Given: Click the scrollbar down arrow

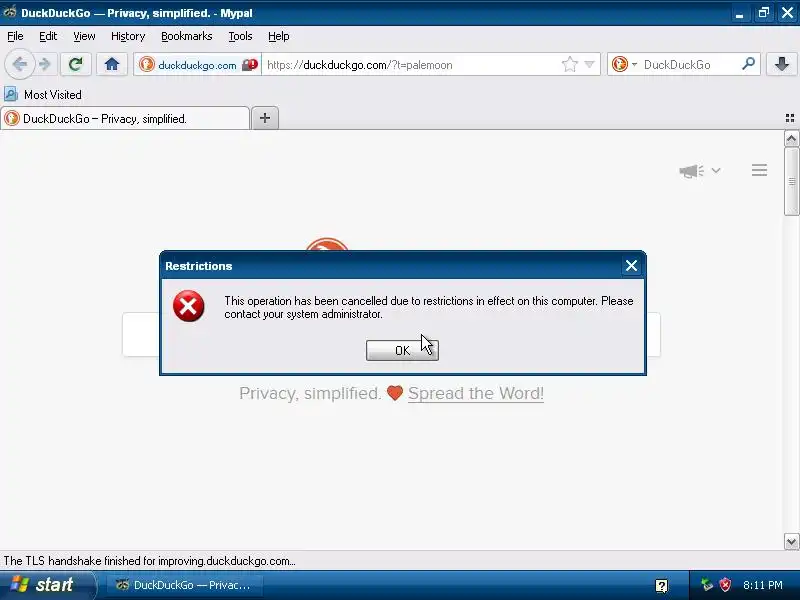Looking at the screenshot, I should [x=791, y=541].
